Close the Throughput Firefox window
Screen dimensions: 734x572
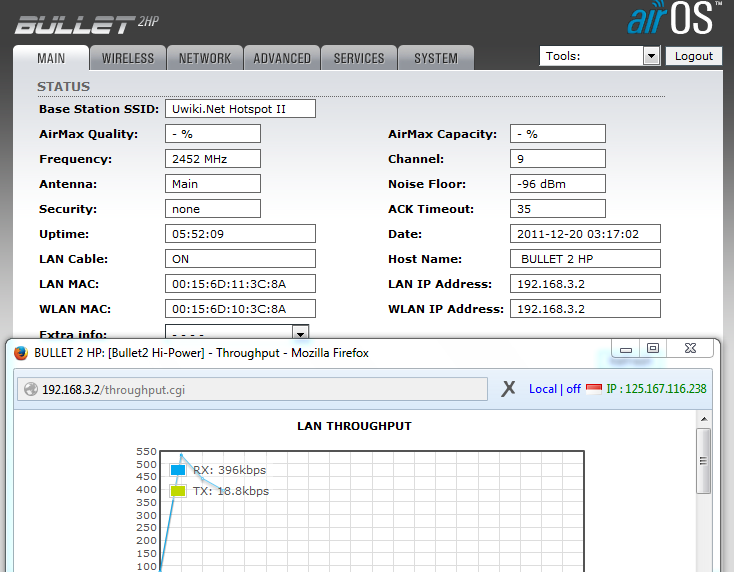690,349
